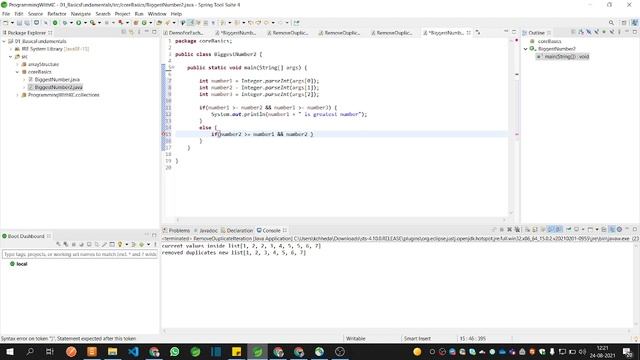Screen dimensions: 640x360
Task: Fold the main method at line 5
Action: (x=173, y=67)
